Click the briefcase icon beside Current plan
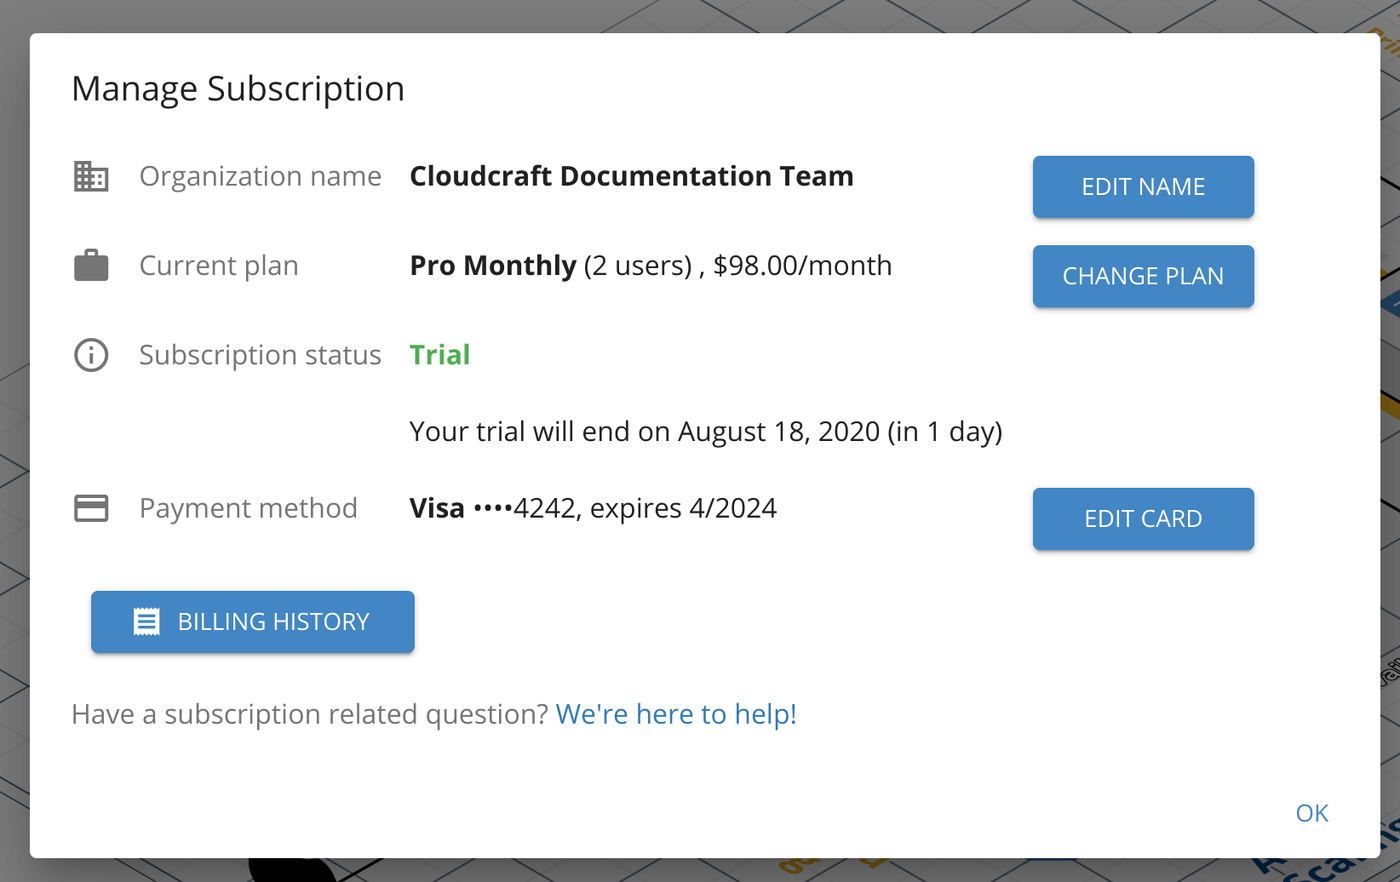 tap(91, 266)
